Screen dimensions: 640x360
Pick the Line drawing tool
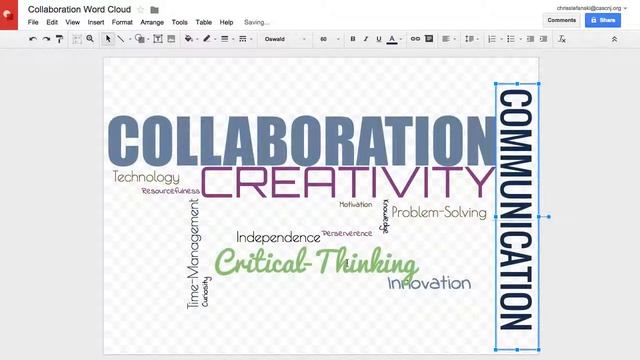pos(121,39)
